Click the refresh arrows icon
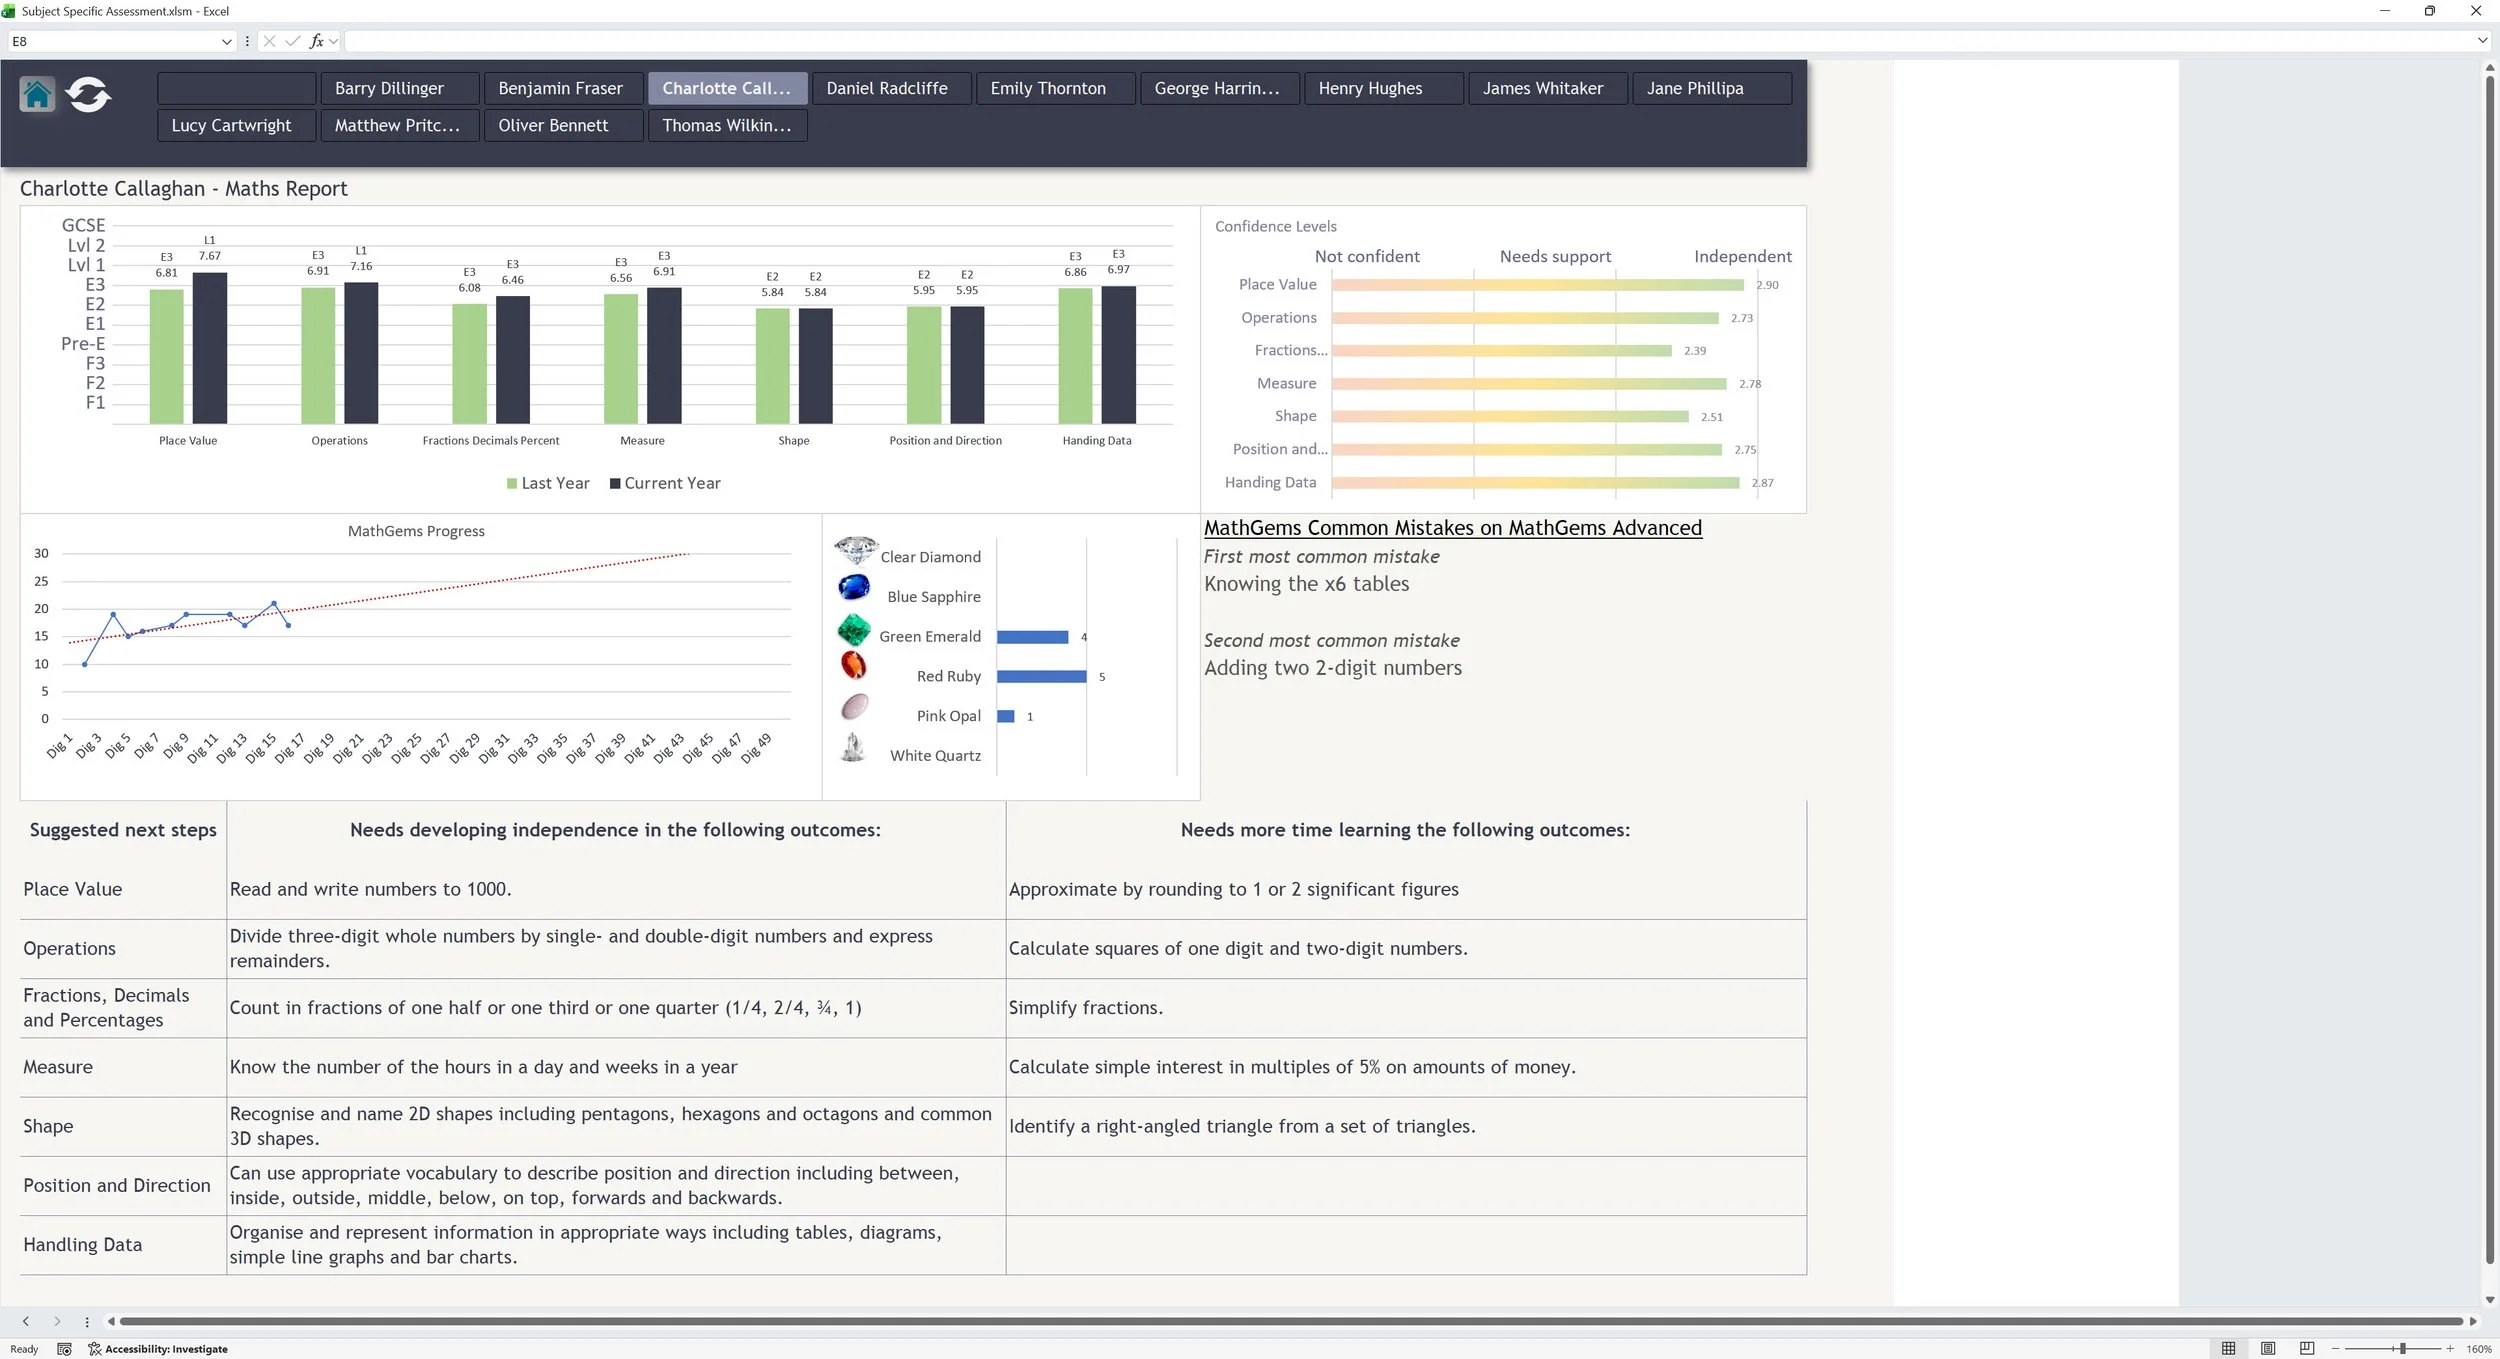Screen dimensions: 2500x1359 pos(88,95)
